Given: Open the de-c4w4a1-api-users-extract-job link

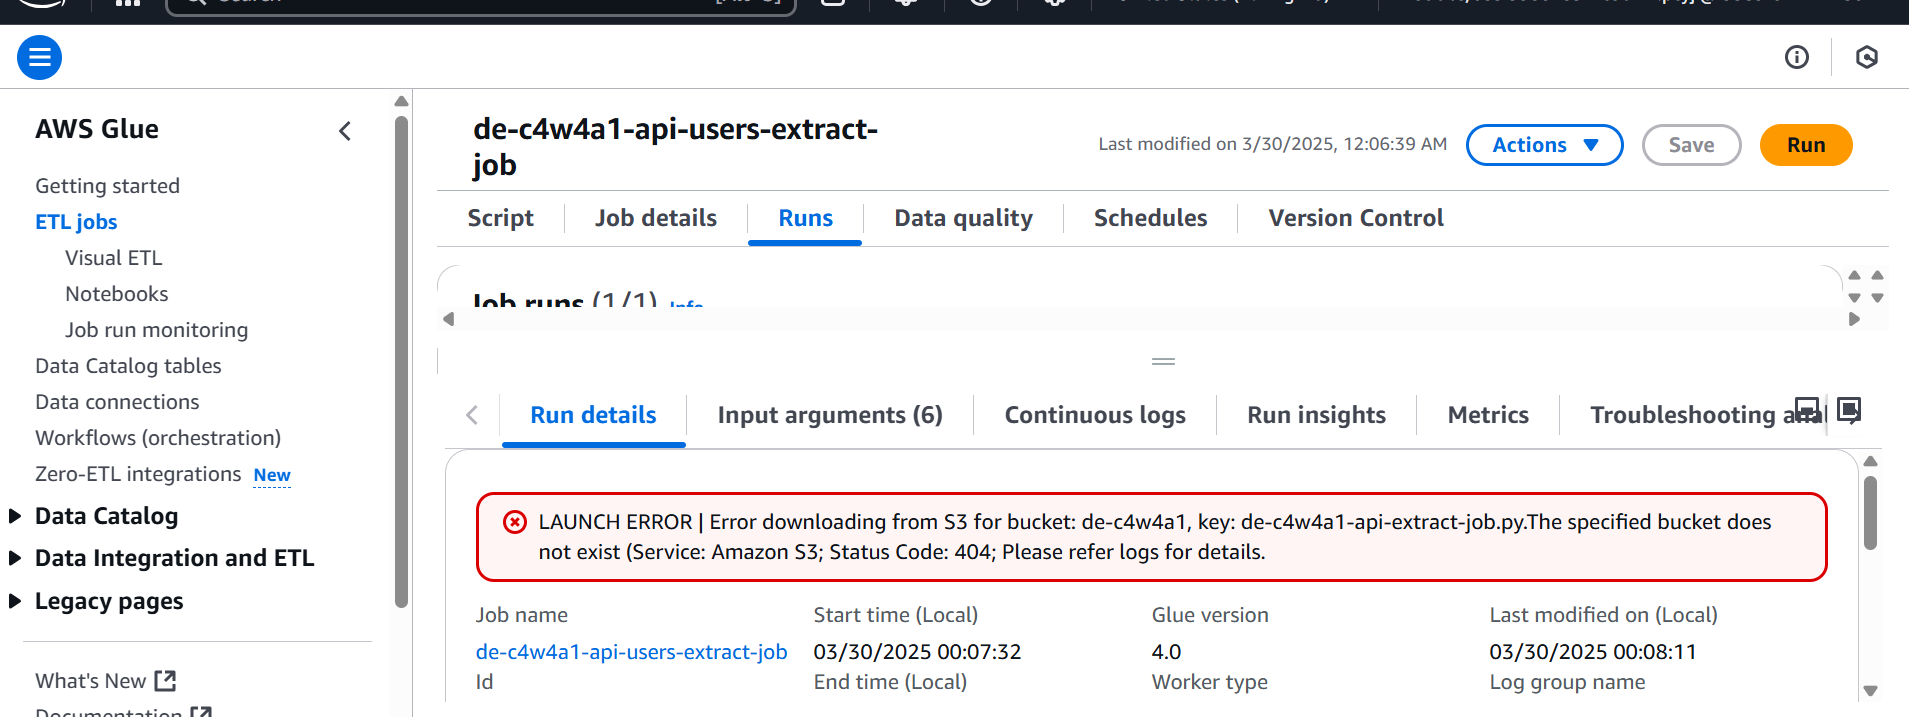Looking at the screenshot, I should click(x=631, y=652).
